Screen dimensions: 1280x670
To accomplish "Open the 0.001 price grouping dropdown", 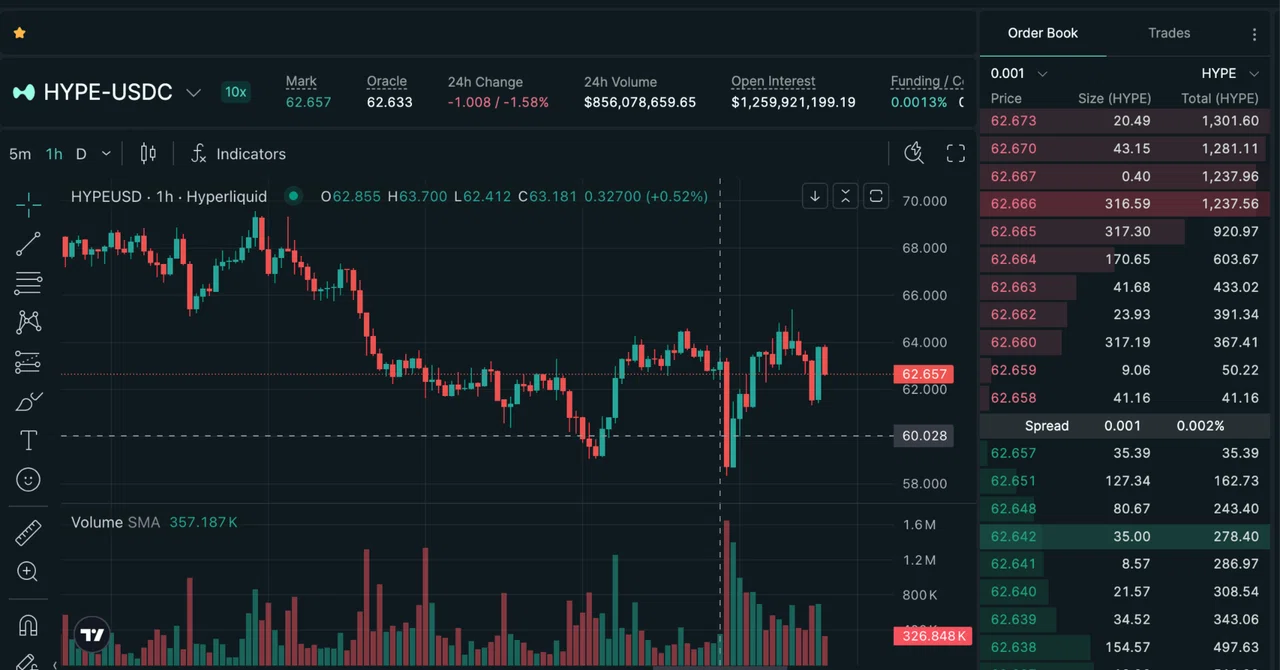I will click(1019, 73).
